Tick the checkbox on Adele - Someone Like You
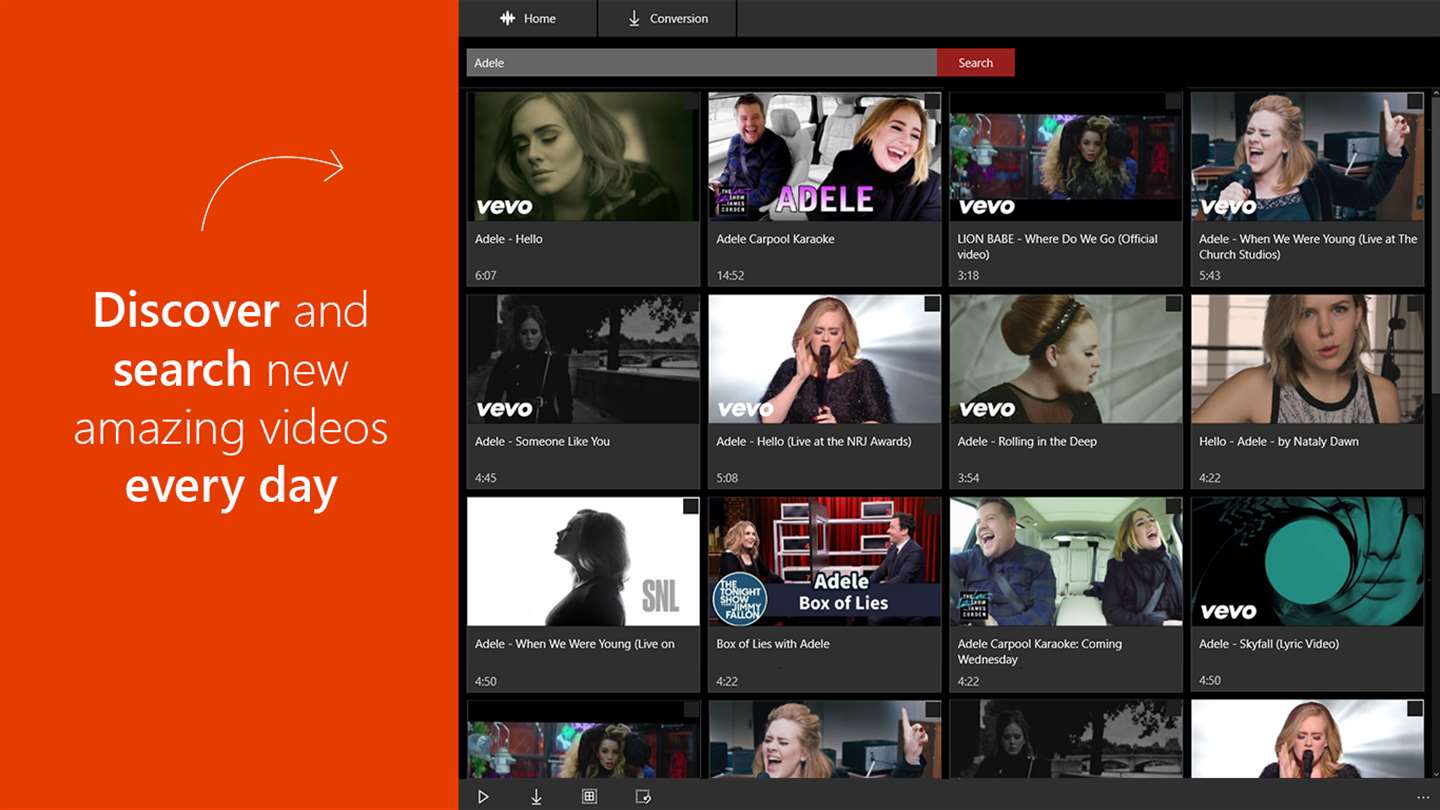 (x=691, y=303)
